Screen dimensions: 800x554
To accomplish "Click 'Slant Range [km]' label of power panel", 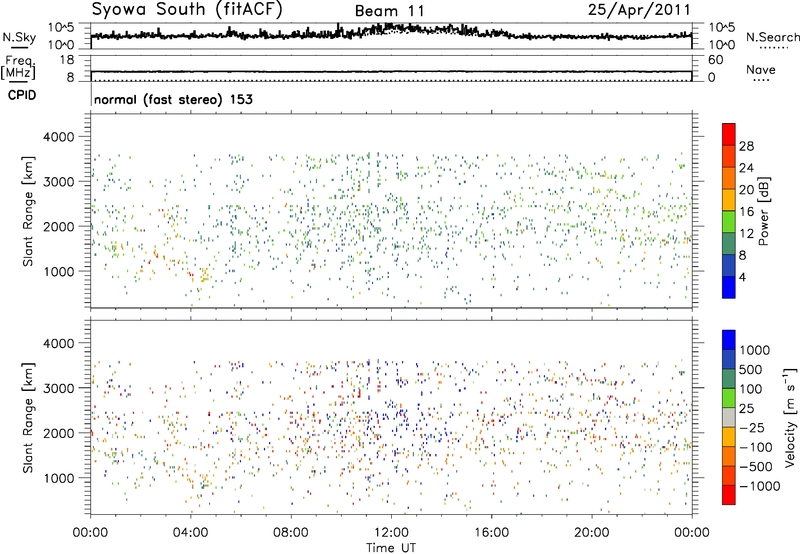I will coord(29,211).
